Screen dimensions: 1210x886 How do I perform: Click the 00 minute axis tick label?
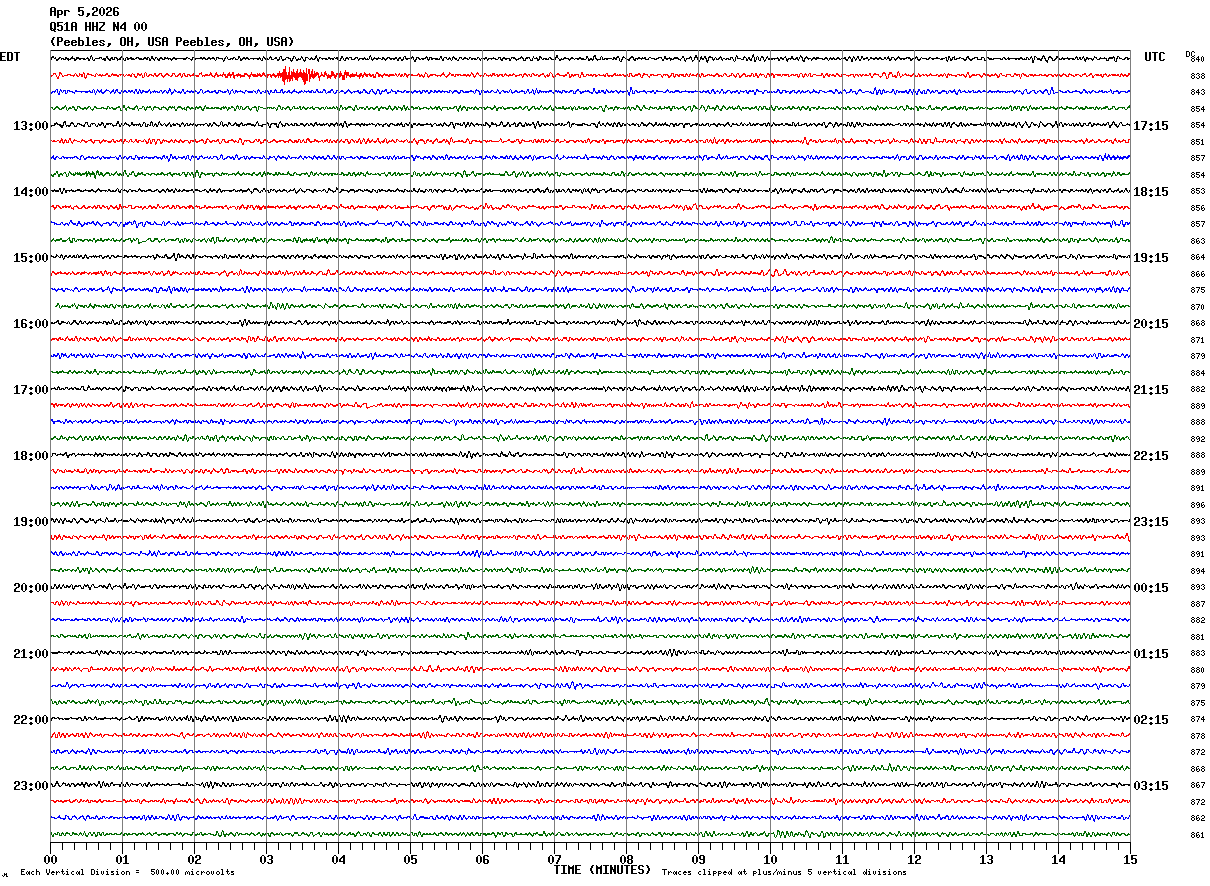click(50, 860)
